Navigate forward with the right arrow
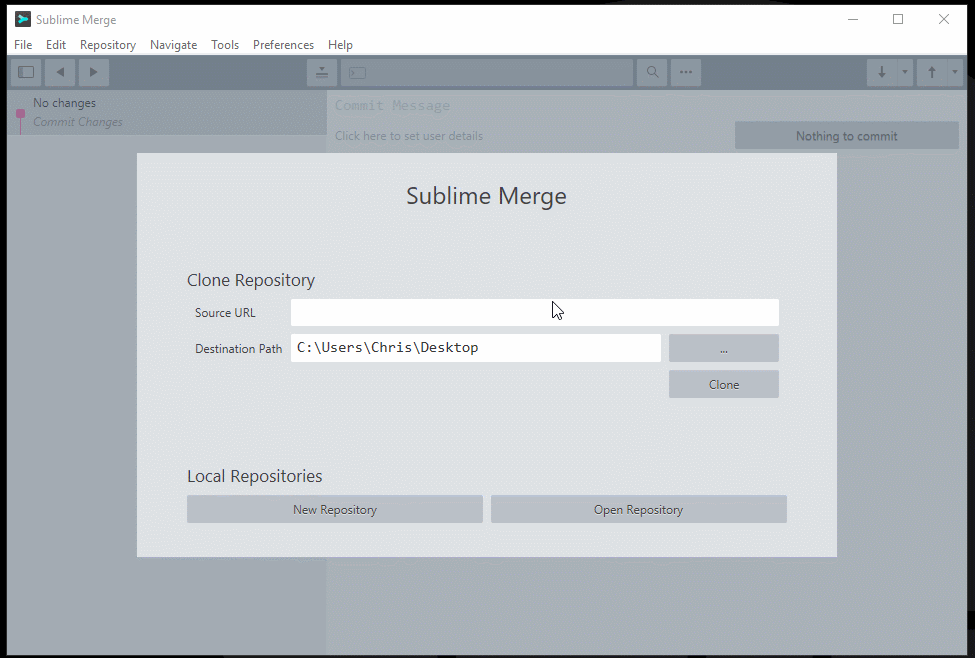Viewport: 975px width, 658px height. [93, 72]
